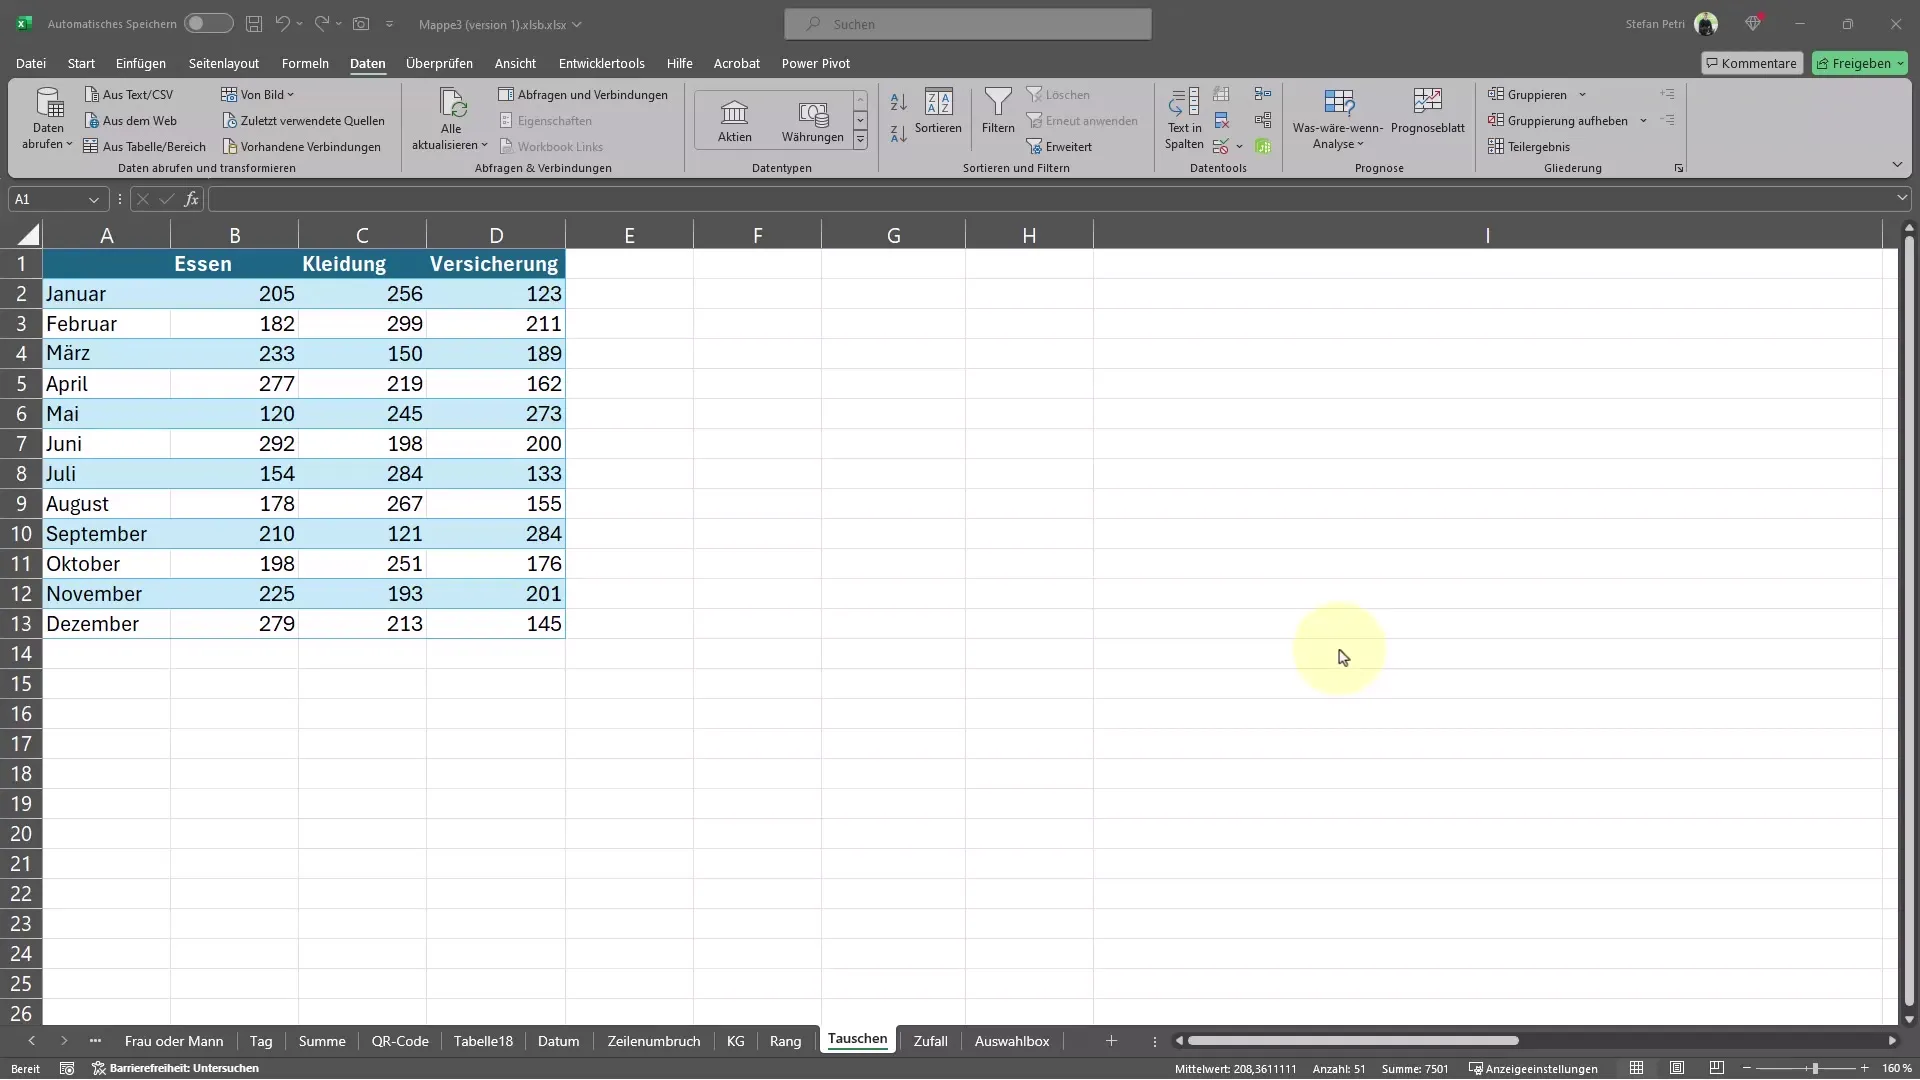Click Zuletzt verwendete Quellen
The width and height of the screenshot is (1920, 1080).
pyautogui.click(x=304, y=120)
